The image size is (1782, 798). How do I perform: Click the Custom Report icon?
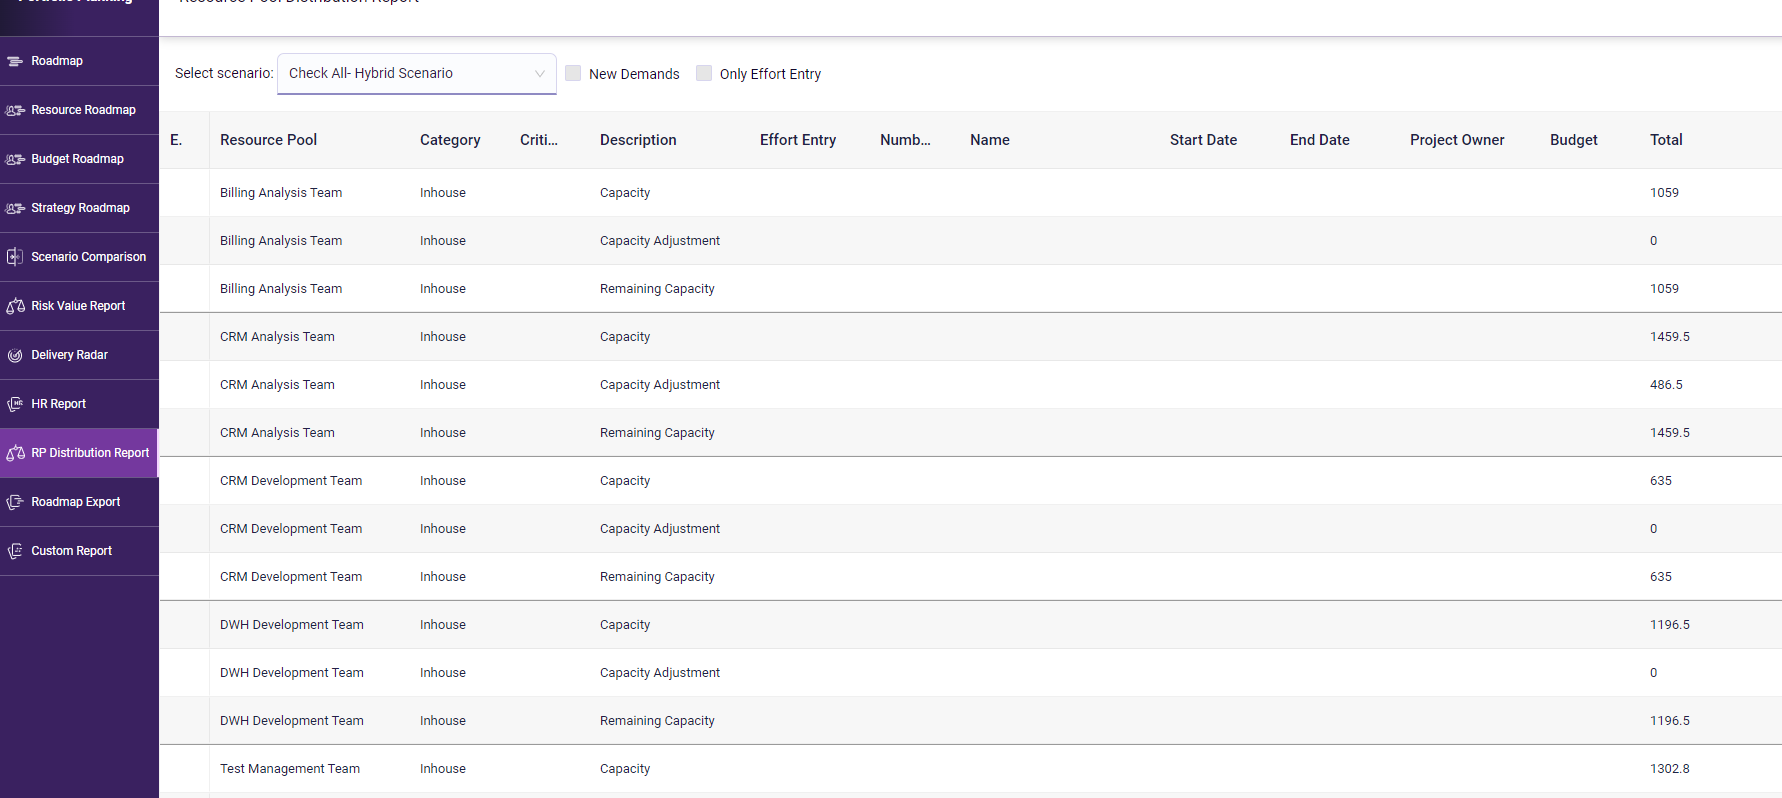(15, 551)
